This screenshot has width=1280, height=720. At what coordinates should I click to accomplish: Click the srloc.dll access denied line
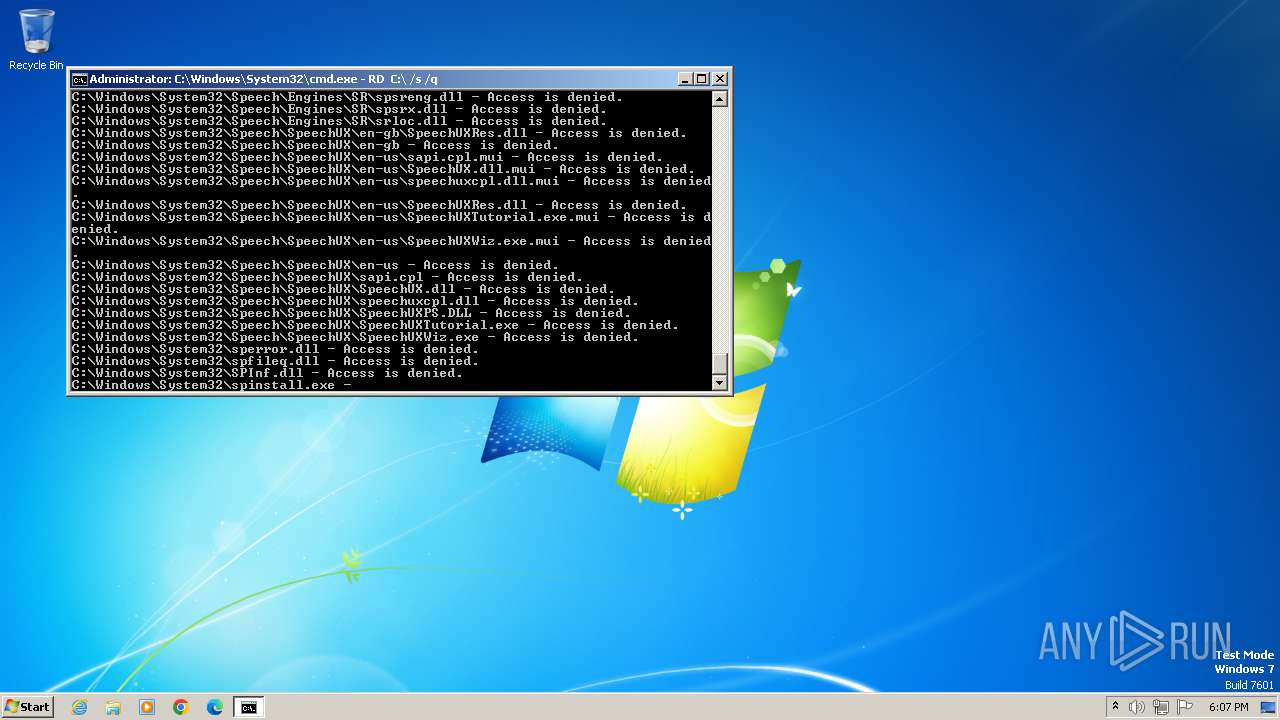point(339,121)
